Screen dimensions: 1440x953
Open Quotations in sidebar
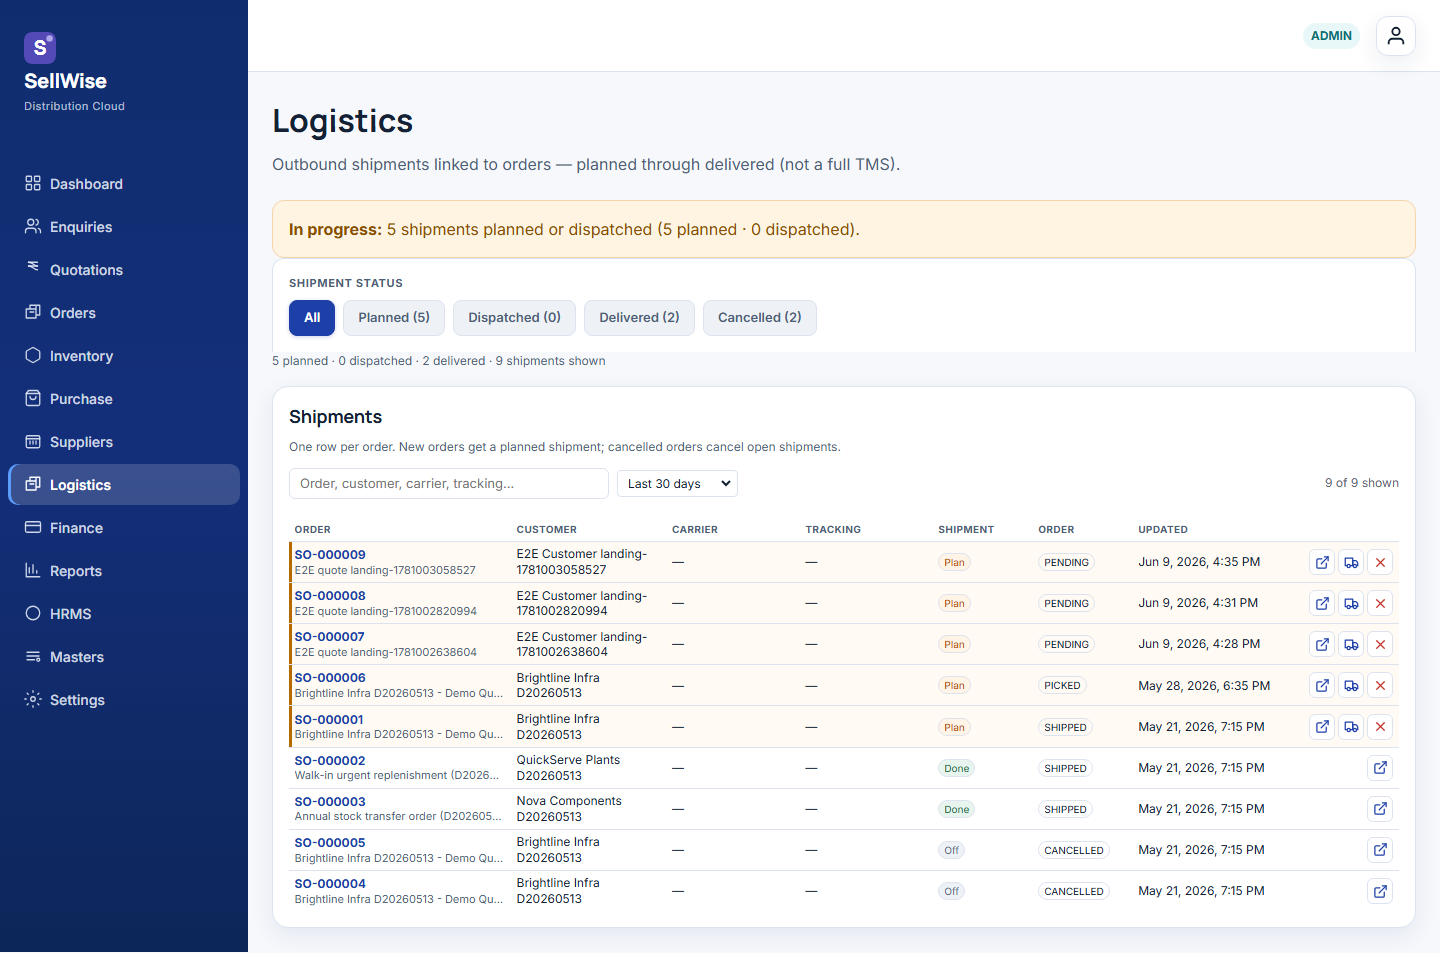124,270
